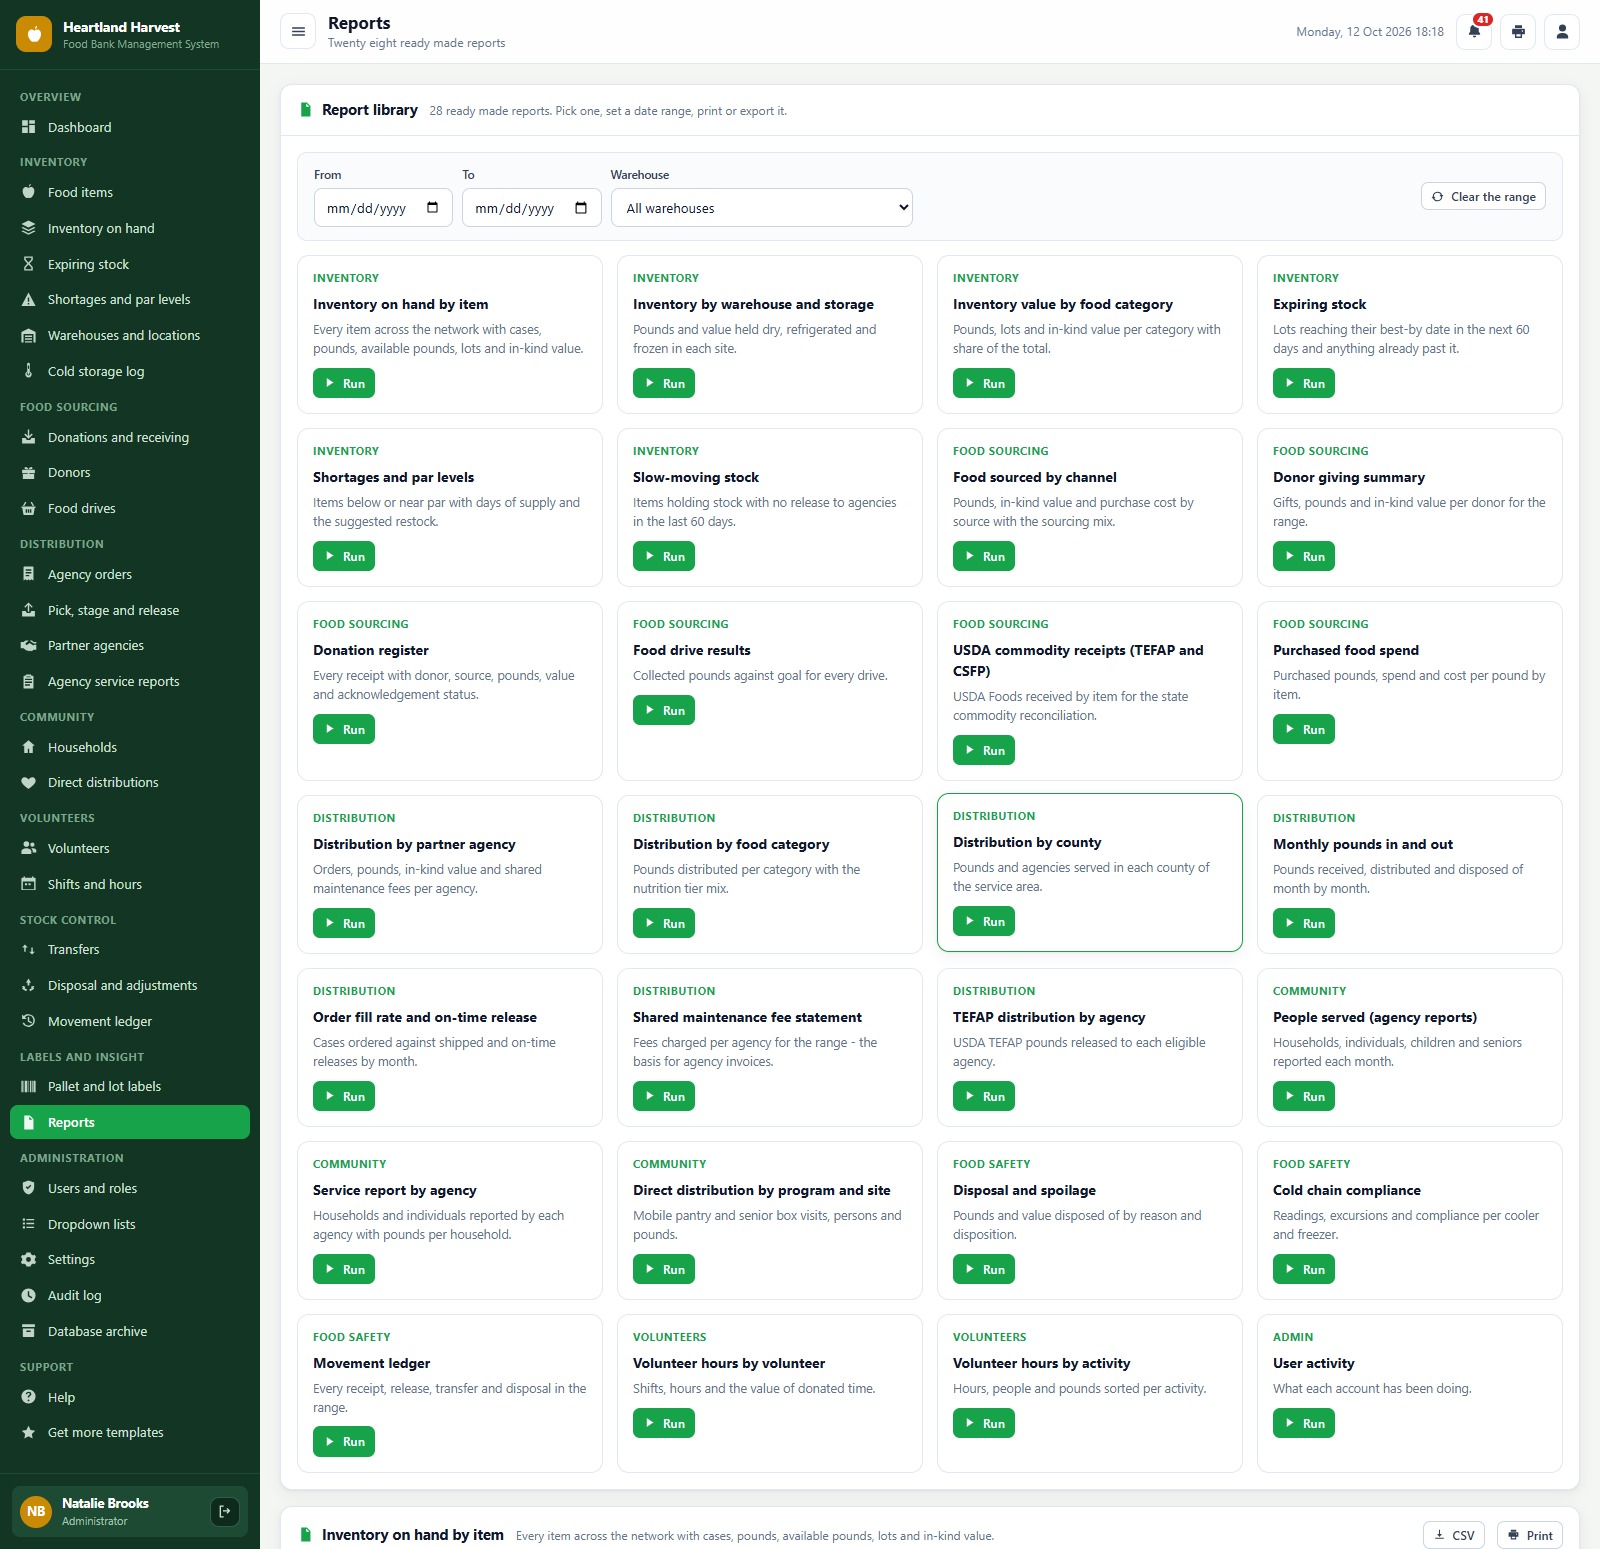The width and height of the screenshot is (1600, 1549).
Task: Run the Expiring stock report
Action: tap(1304, 383)
